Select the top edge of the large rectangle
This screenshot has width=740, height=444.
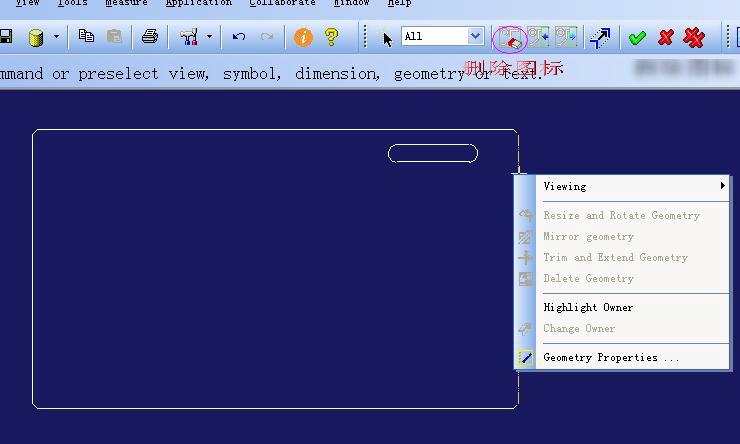click(275, 129)
